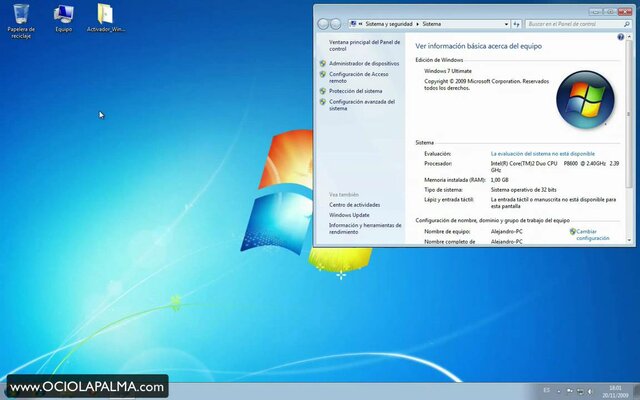Click the Ver información básica acerca del equipo heading
The width and height of the screenshot is (640, 400).
[478, 46]
